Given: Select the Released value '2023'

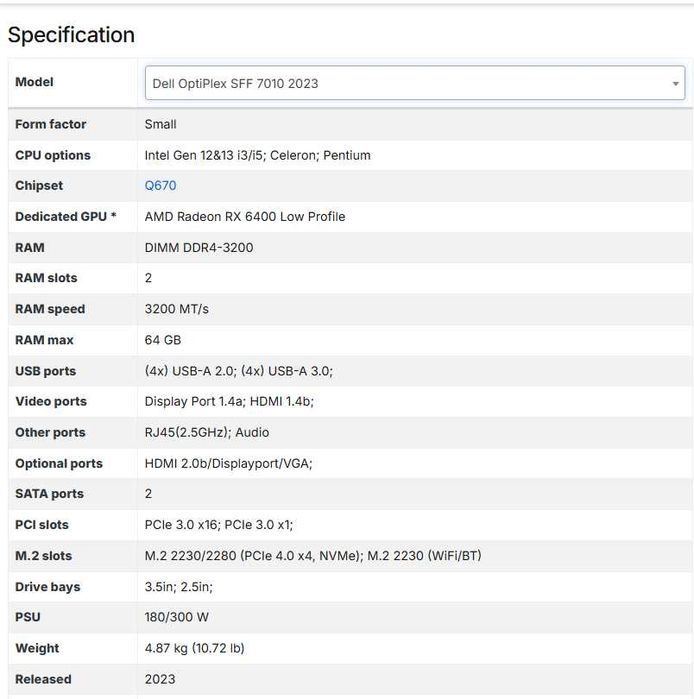Looking at the screenshot, I should click(160, 679).
